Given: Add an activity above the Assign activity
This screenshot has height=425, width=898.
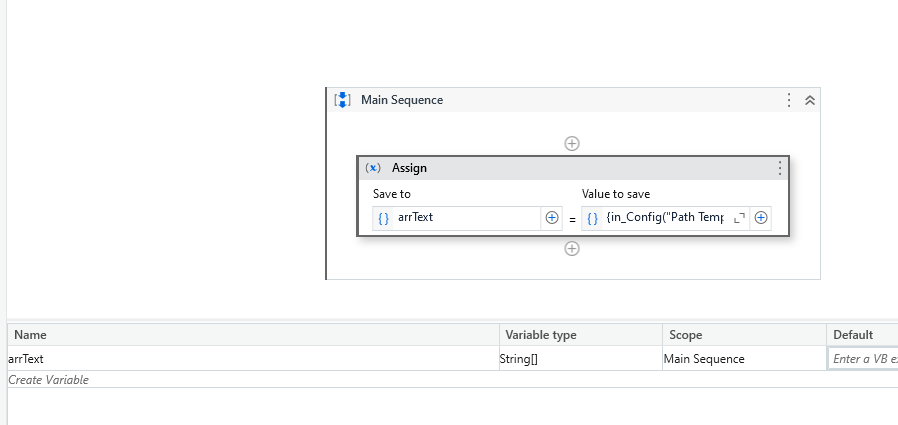Looking at the screenshot, I should [572, 144].
